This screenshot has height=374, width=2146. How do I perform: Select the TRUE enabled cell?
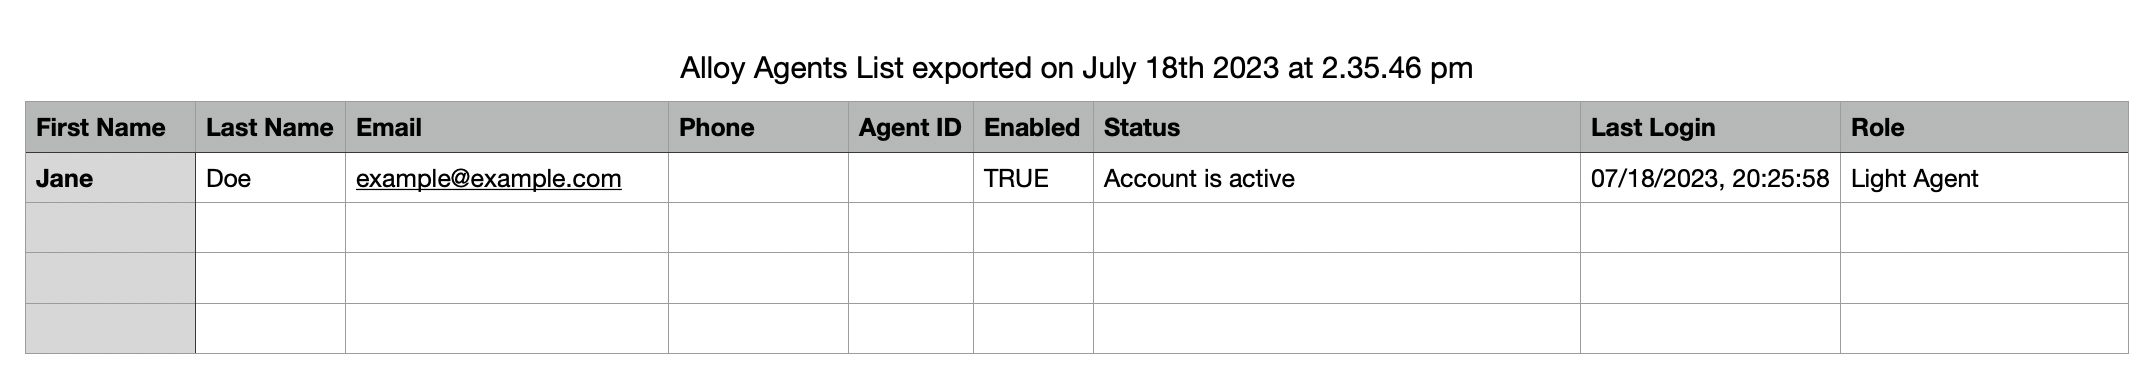pos(1033,178)
